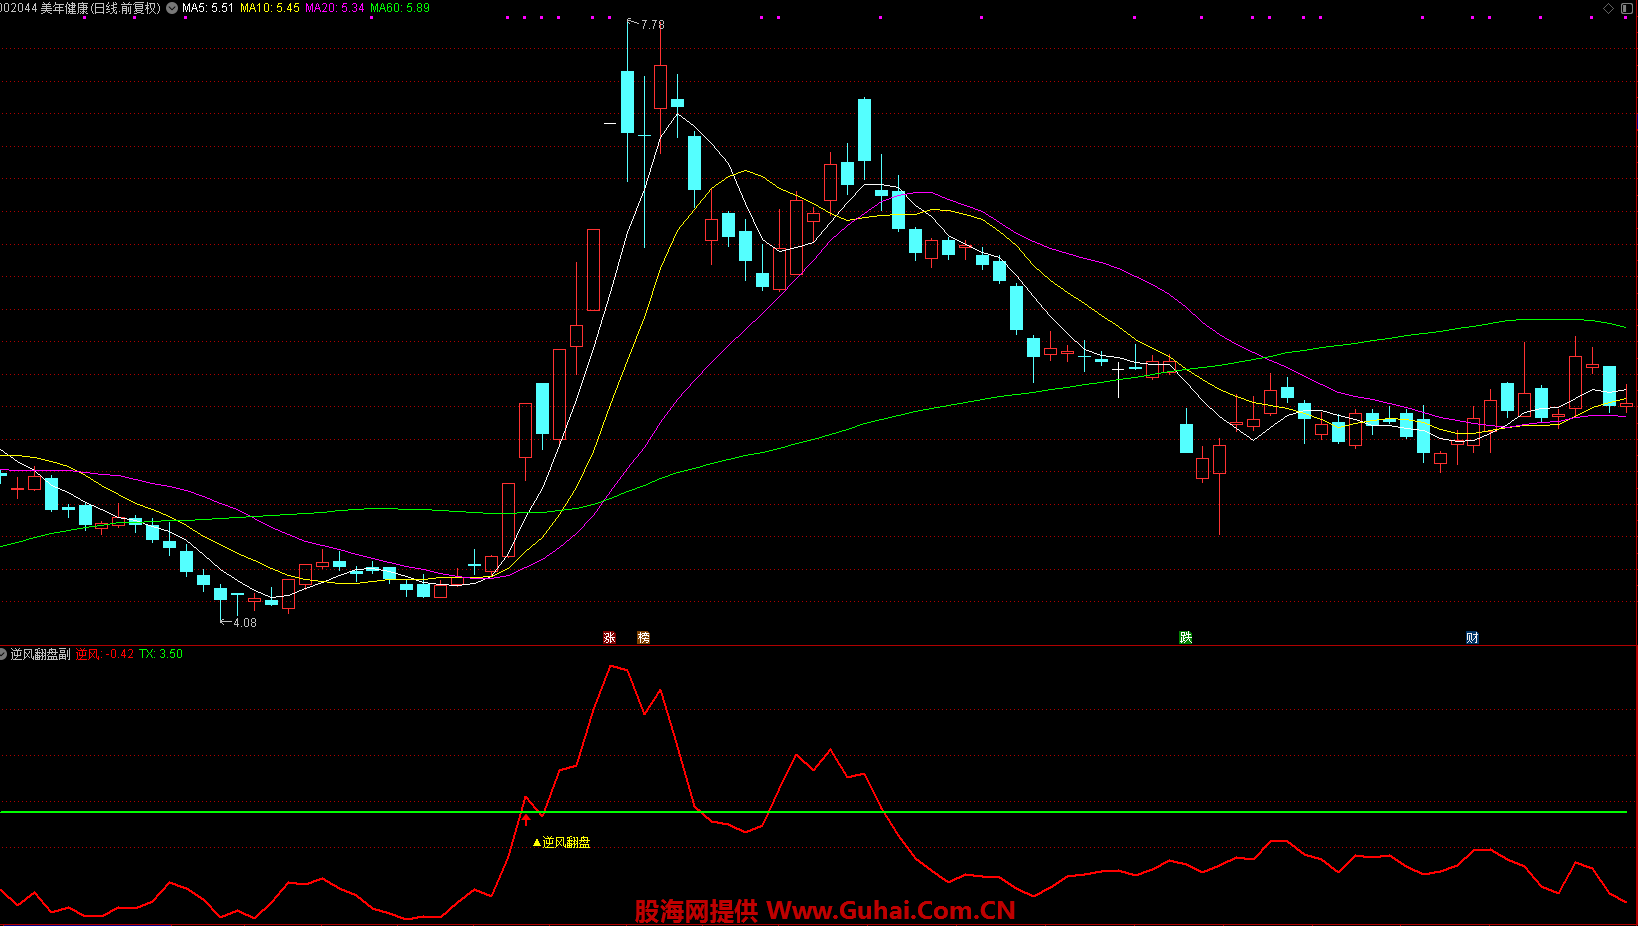Screen dimensions: 1638x926
Task: Open the 逆风翻盘副 indicator dropdown arrow
Action: click(3, 654)
